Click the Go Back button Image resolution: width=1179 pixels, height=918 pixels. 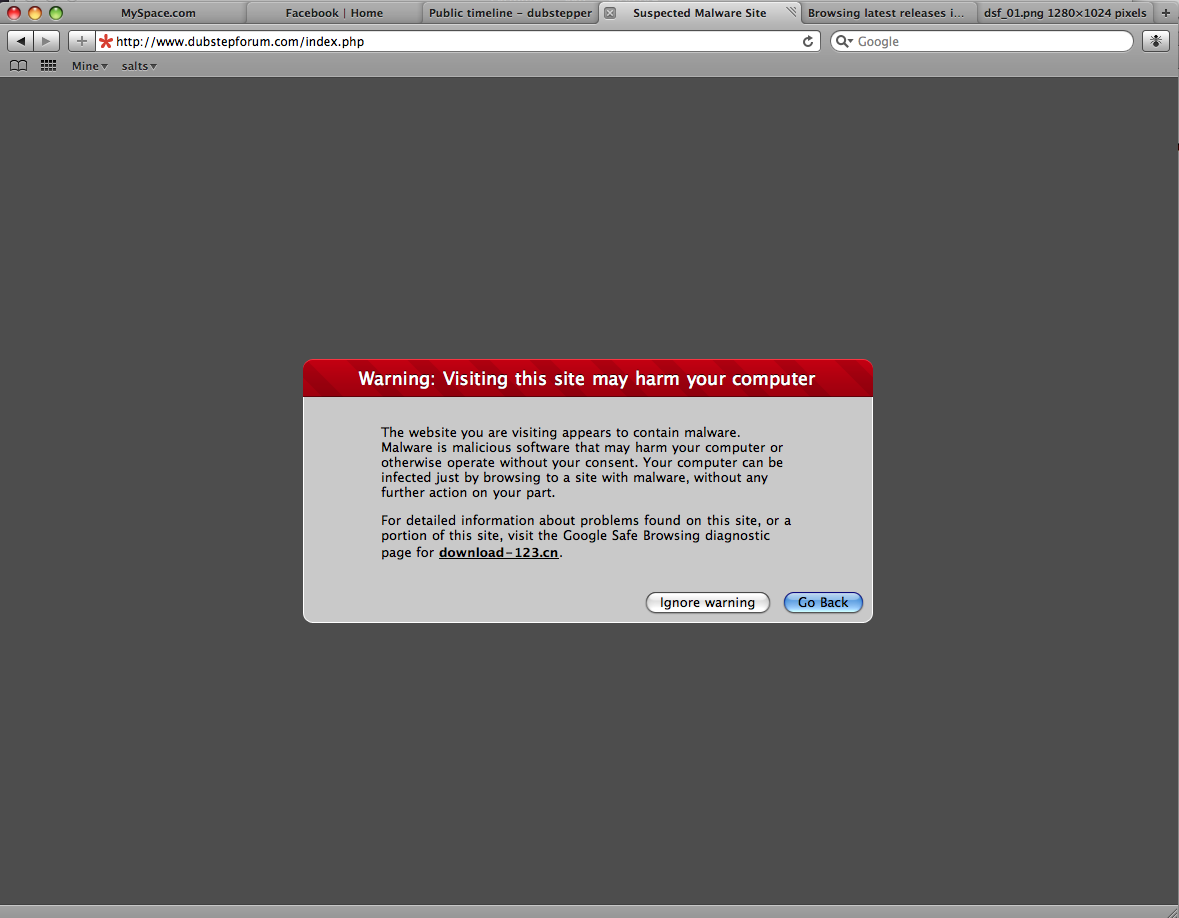pyautogui.click(x=823, y=602)
